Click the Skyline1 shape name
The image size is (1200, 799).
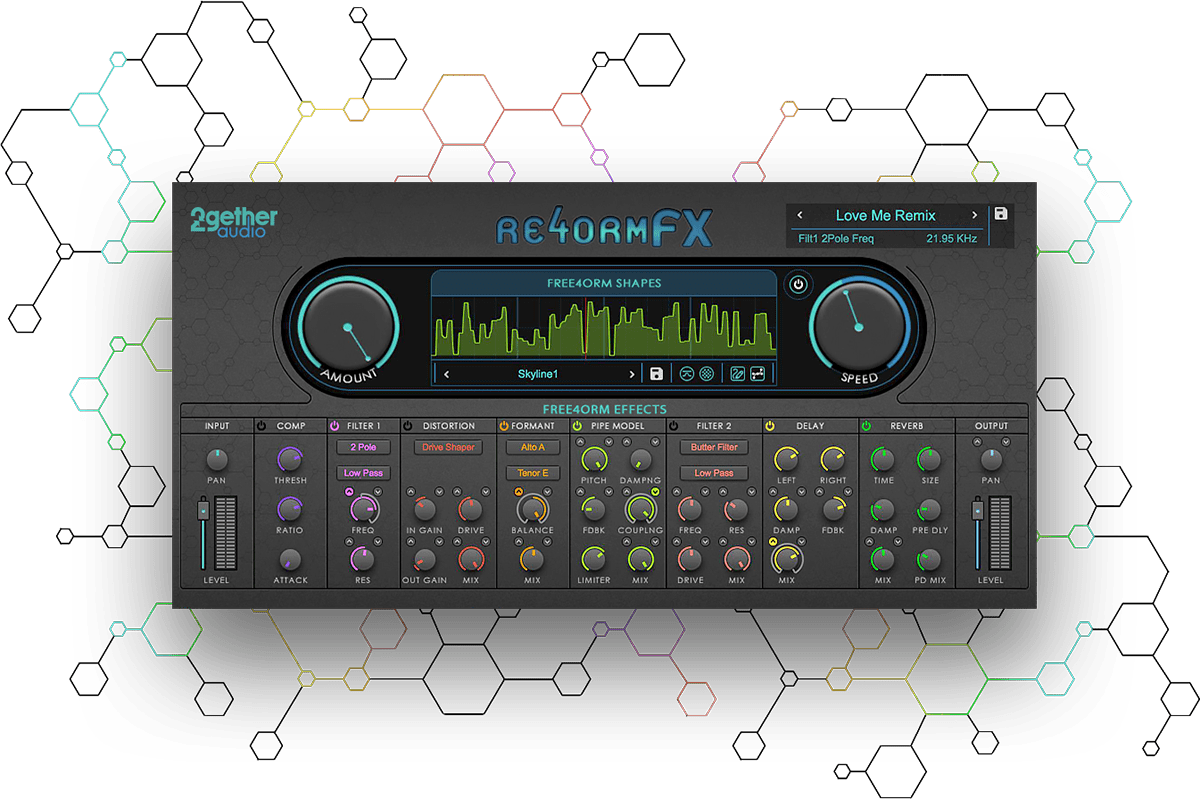click(538, 374)
